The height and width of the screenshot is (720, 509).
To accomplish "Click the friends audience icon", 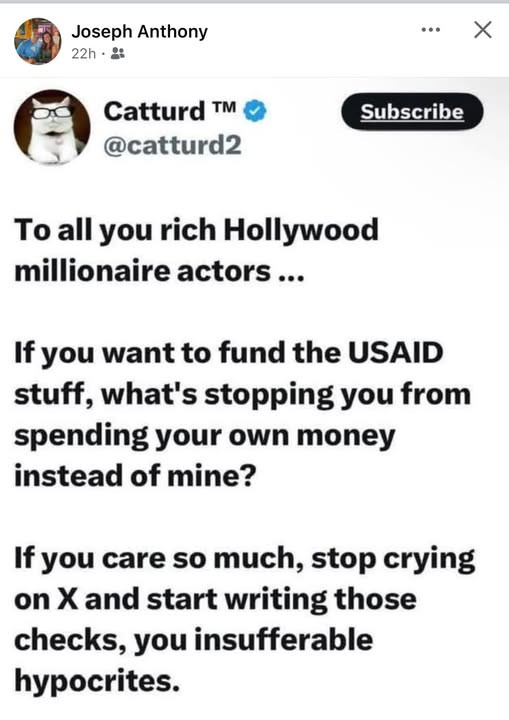I will coord(118,54).
